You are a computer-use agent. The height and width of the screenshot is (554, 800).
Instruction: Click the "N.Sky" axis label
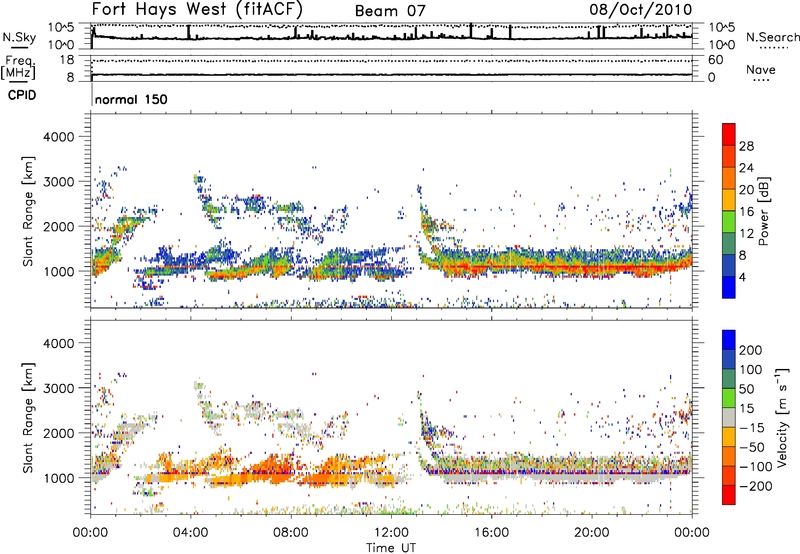click(x=19, y=37)
